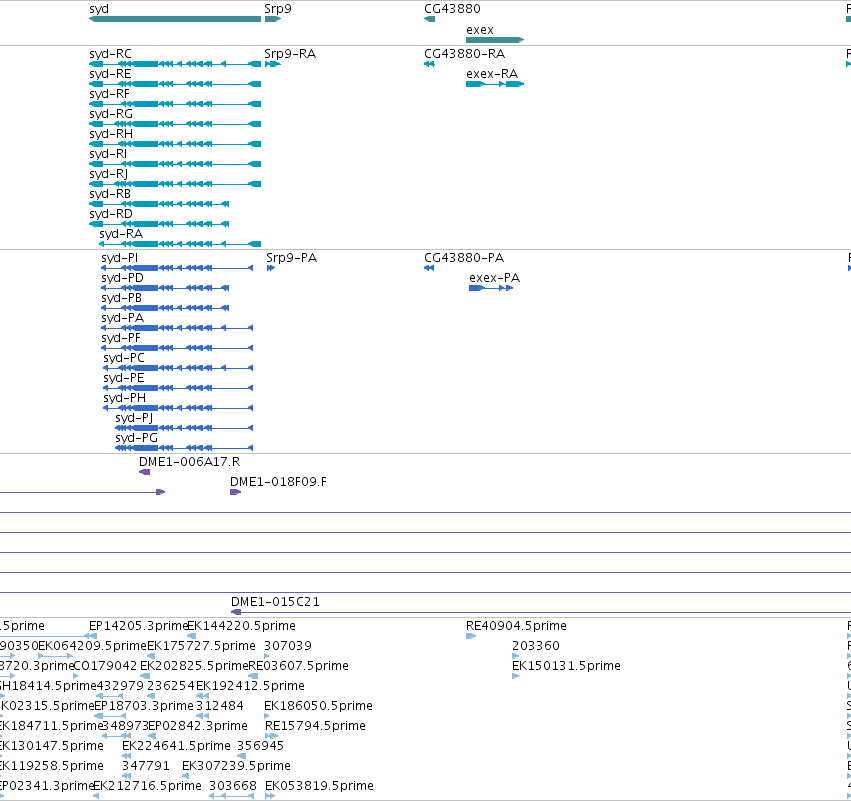Click the syd-PF protein label
Viewport: 851px width, 801px height.
point(121,338)
